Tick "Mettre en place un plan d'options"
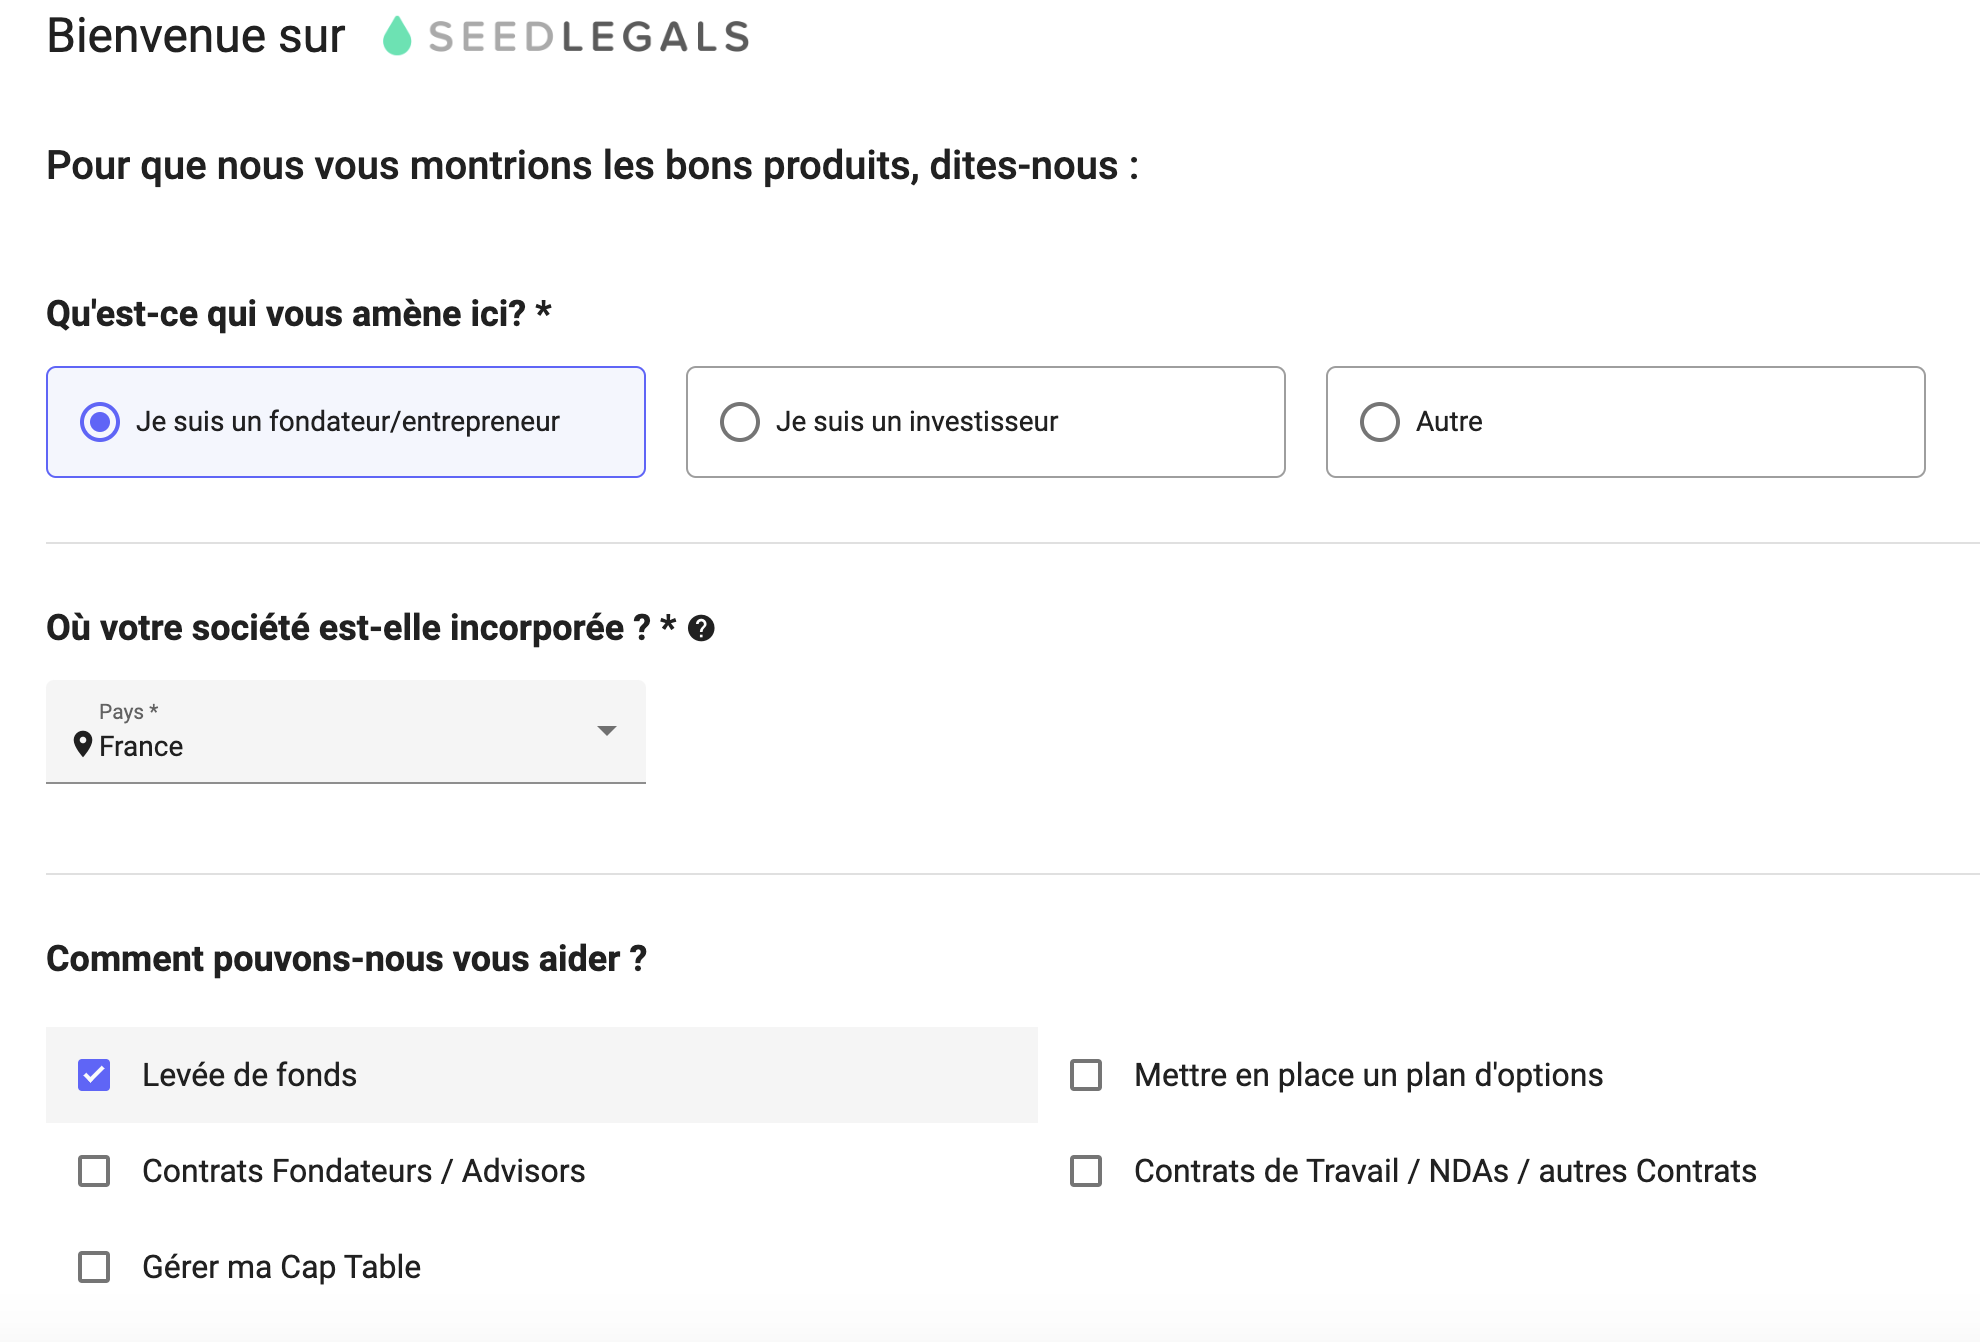The height and width of the screenshot is (1342, 1980). 1086,1075
